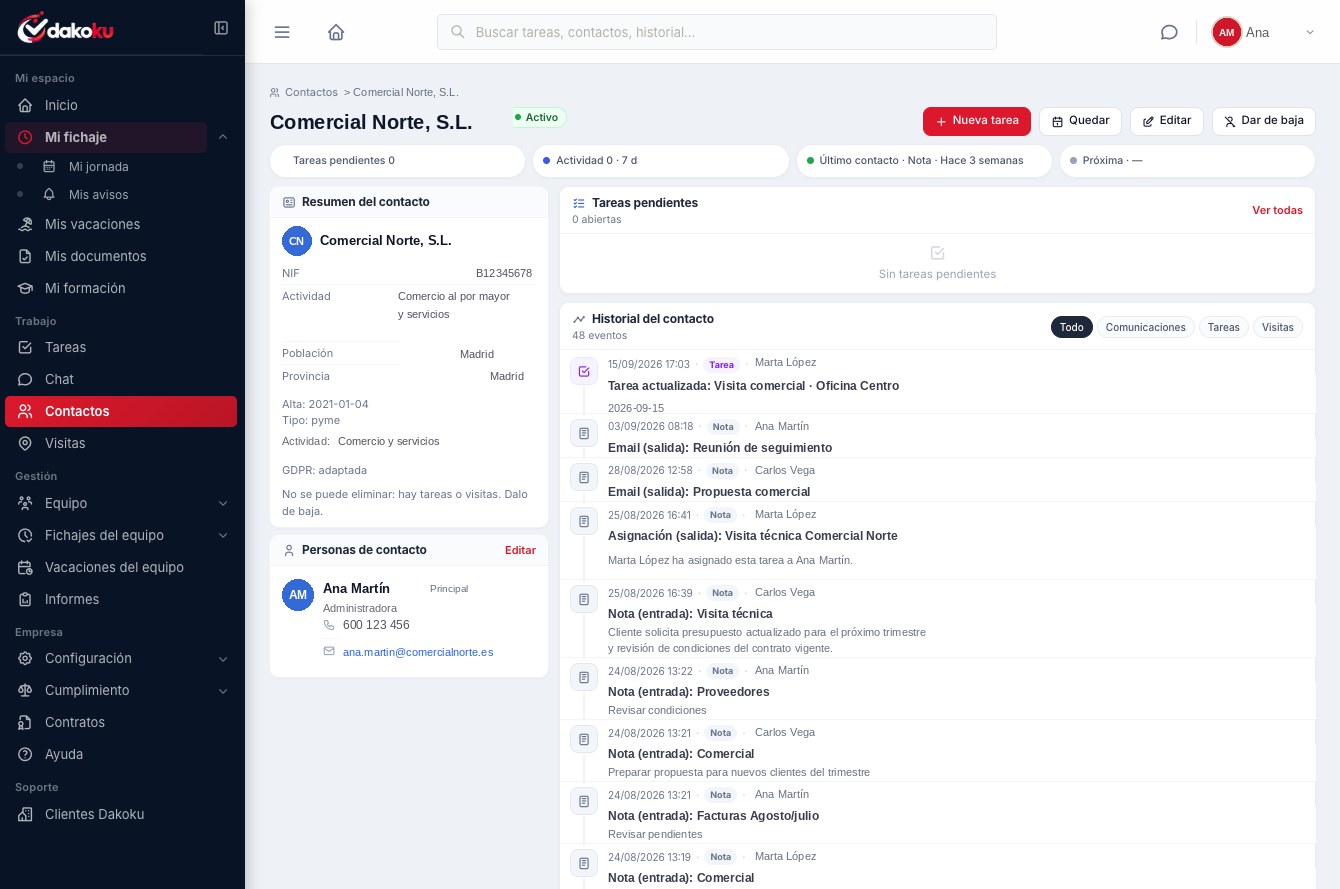Screen dimensions: 1340x889
Task: Click the Quedar button
Action: (1080, 121)
